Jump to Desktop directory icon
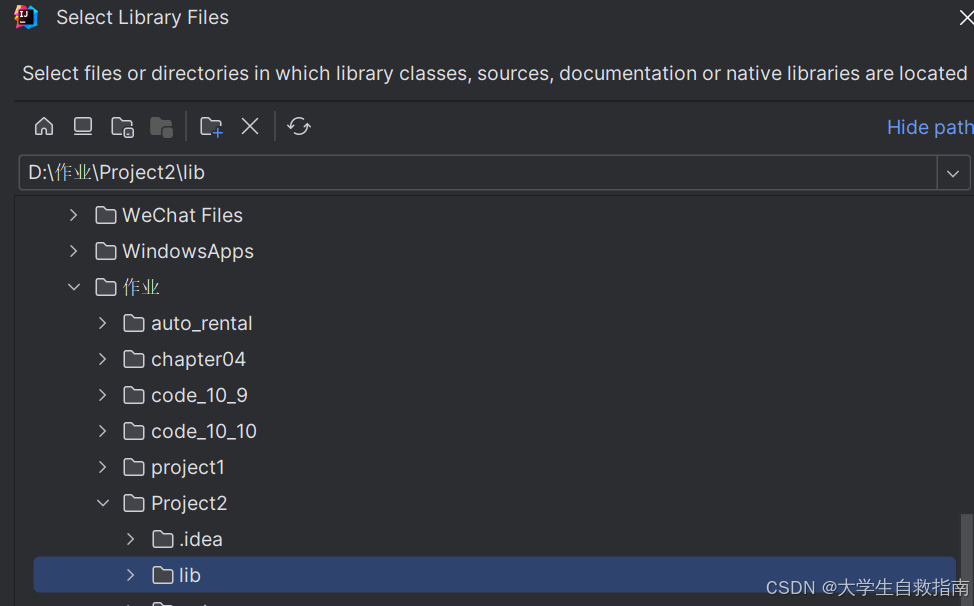 (x=83, y=127)
